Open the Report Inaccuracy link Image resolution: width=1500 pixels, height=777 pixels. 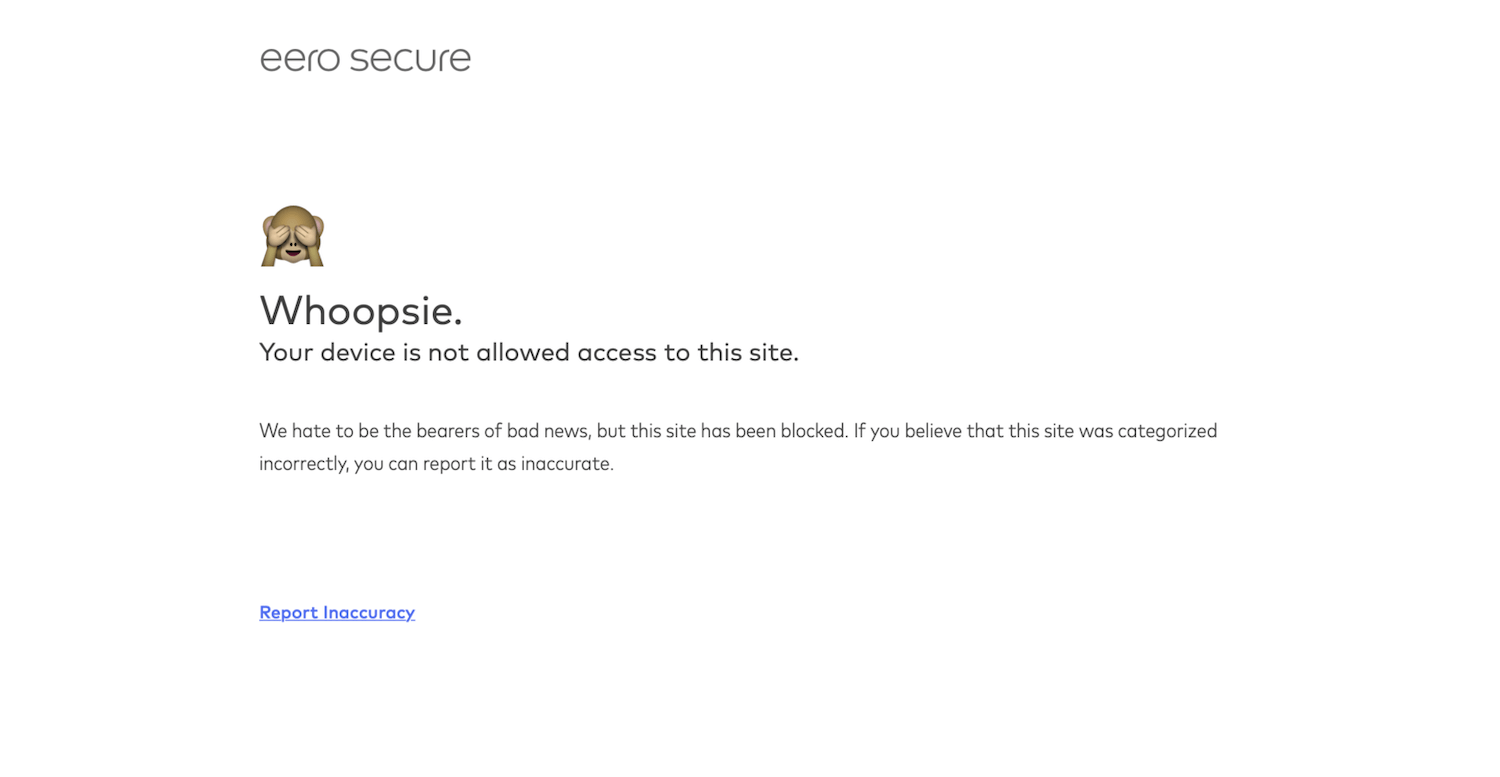pyautogui.click(x=337, y=612)
